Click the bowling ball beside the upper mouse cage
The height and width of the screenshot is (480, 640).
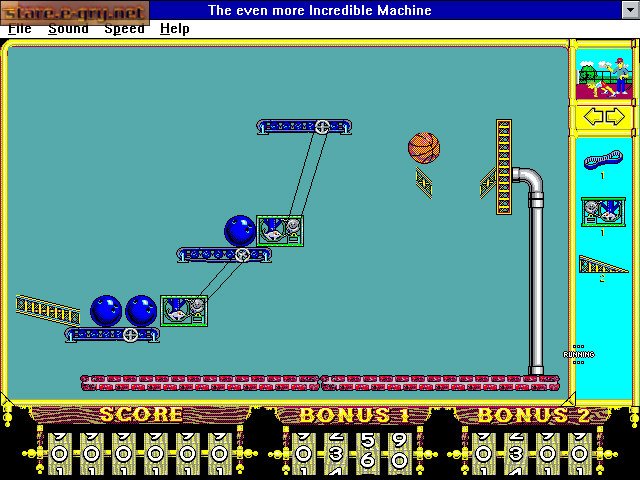[x=240, y=231]
